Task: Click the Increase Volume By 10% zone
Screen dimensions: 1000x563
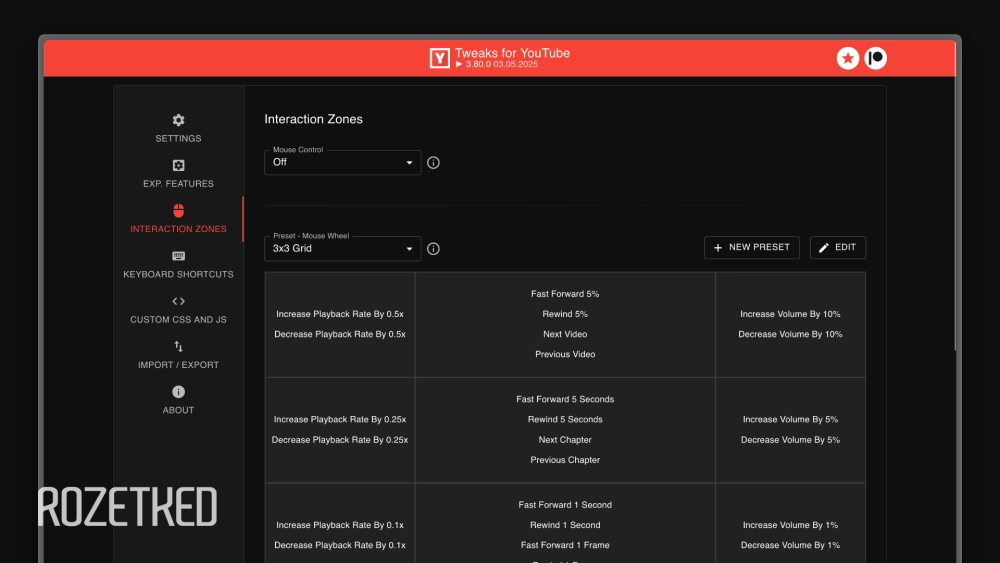Action: pos(790,314)
